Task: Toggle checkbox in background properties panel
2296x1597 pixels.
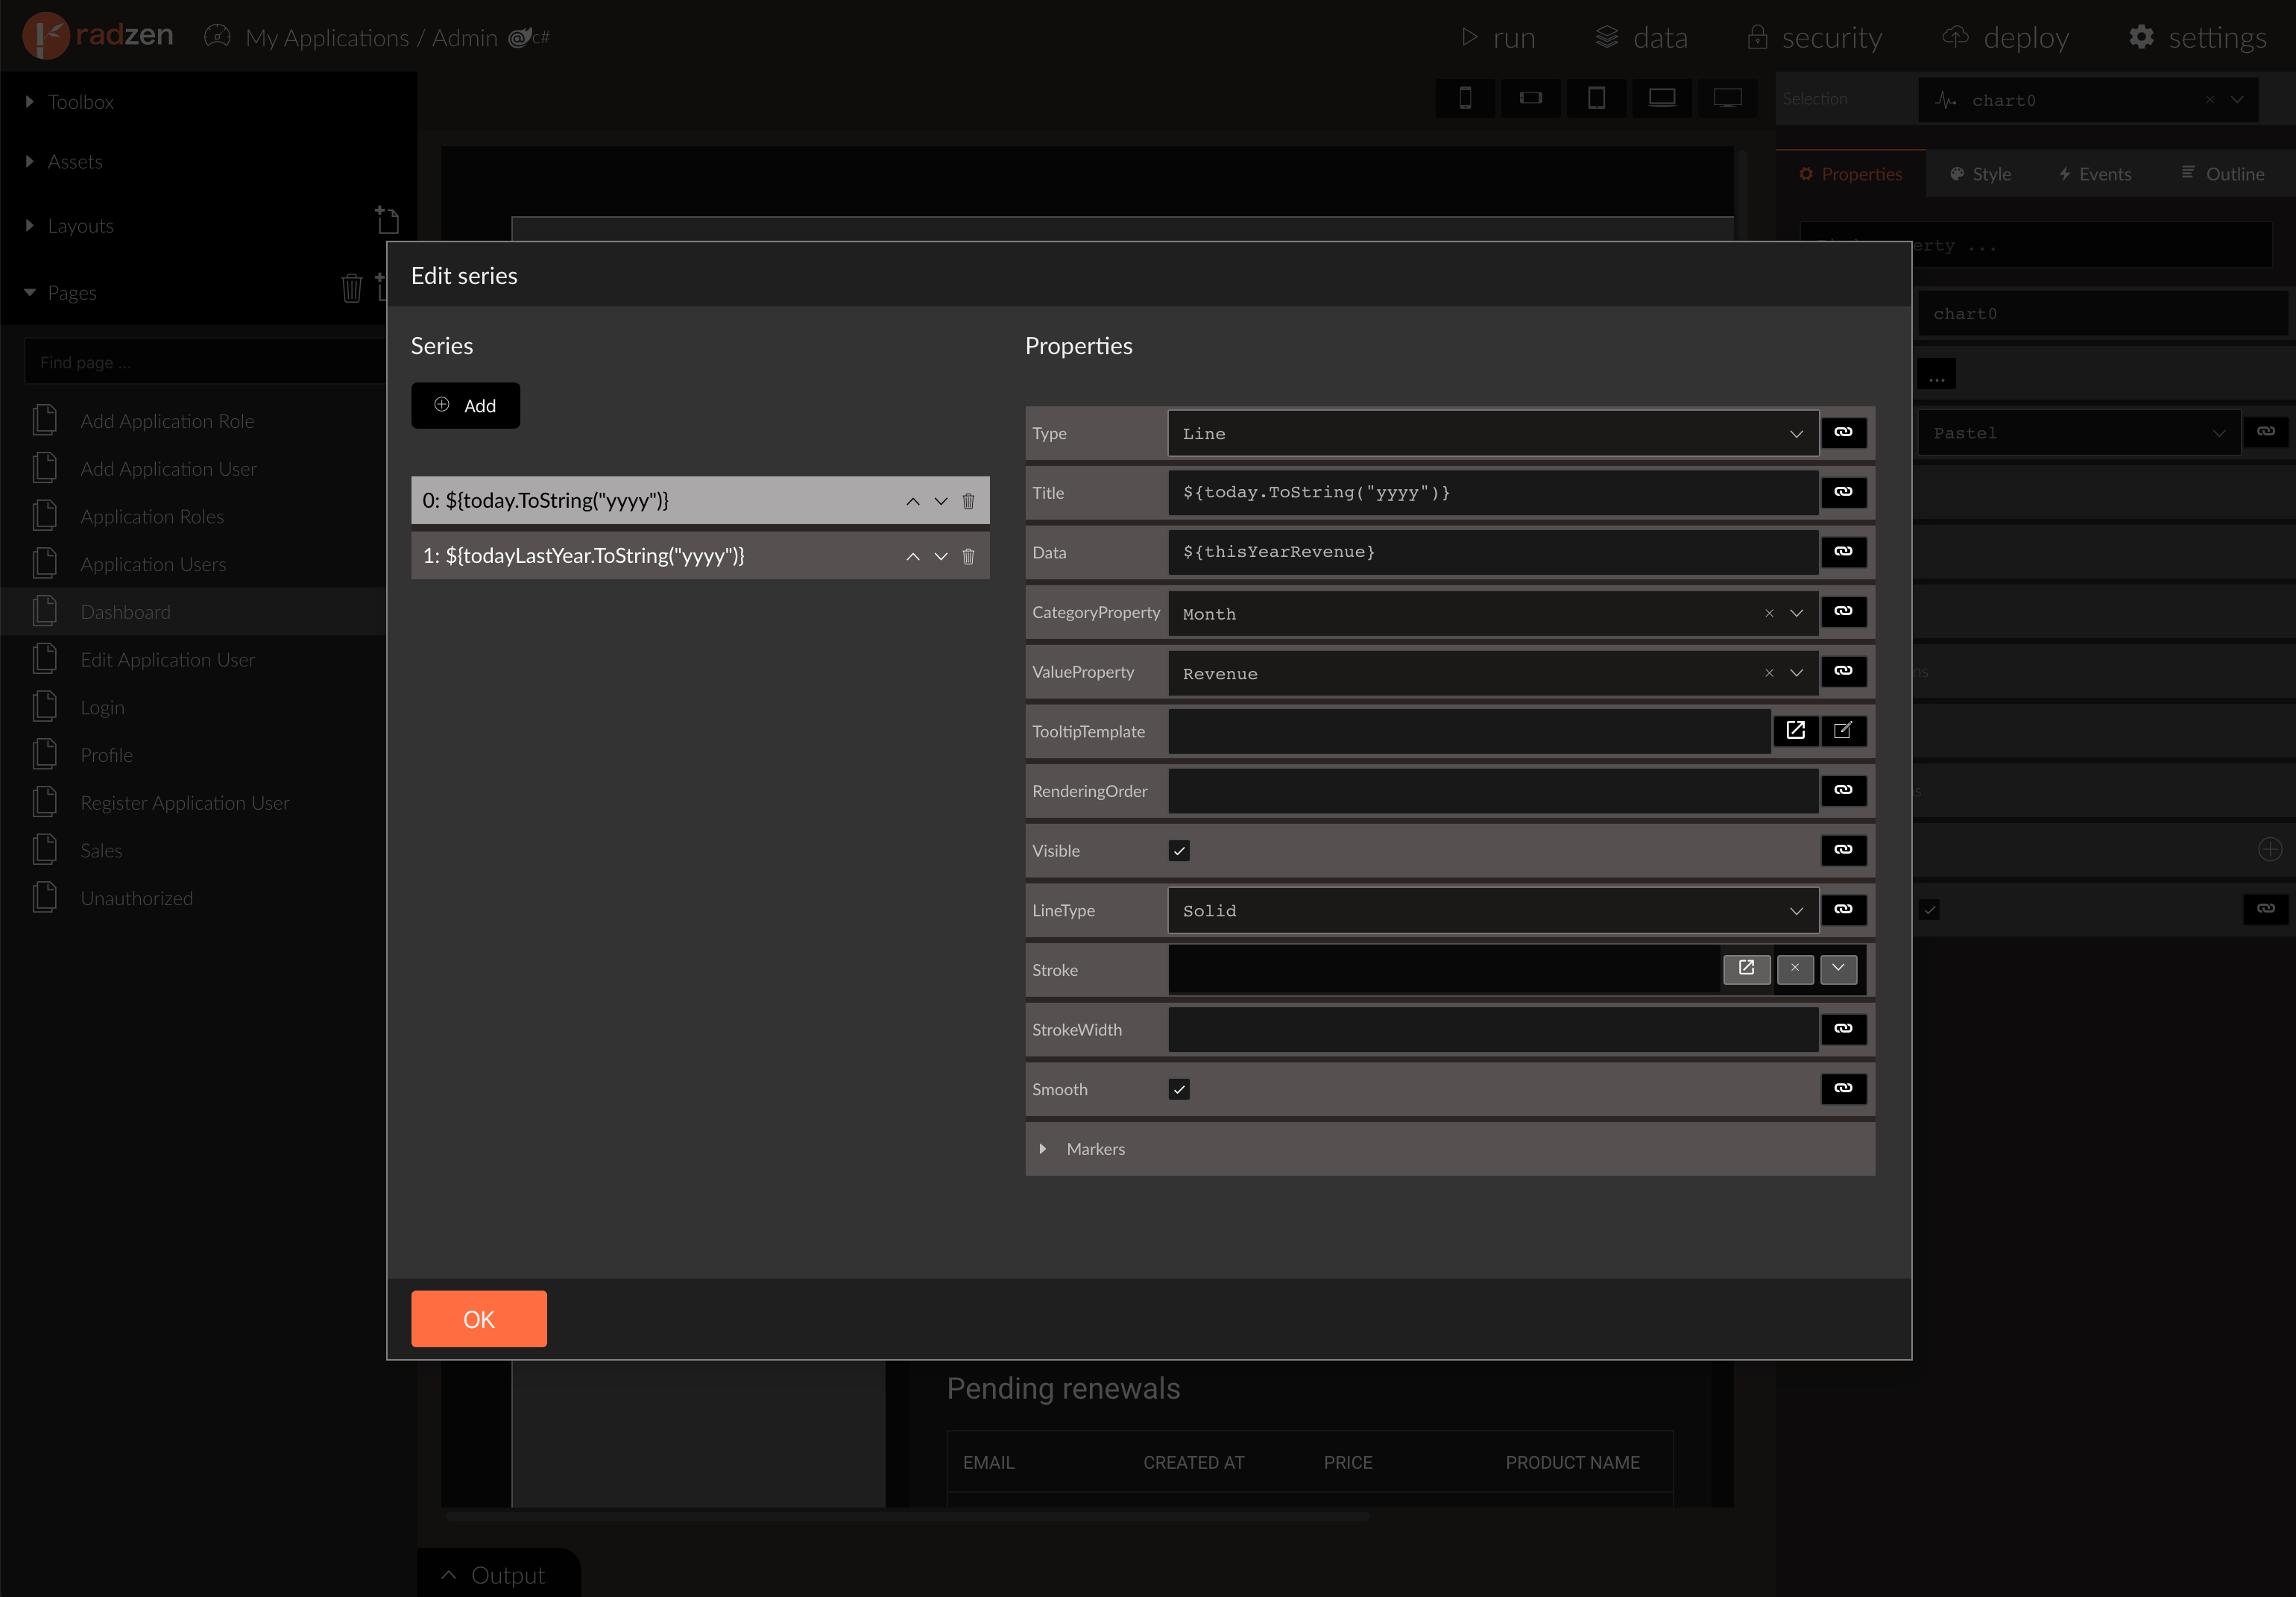Action: click(x=1929, y=910)
